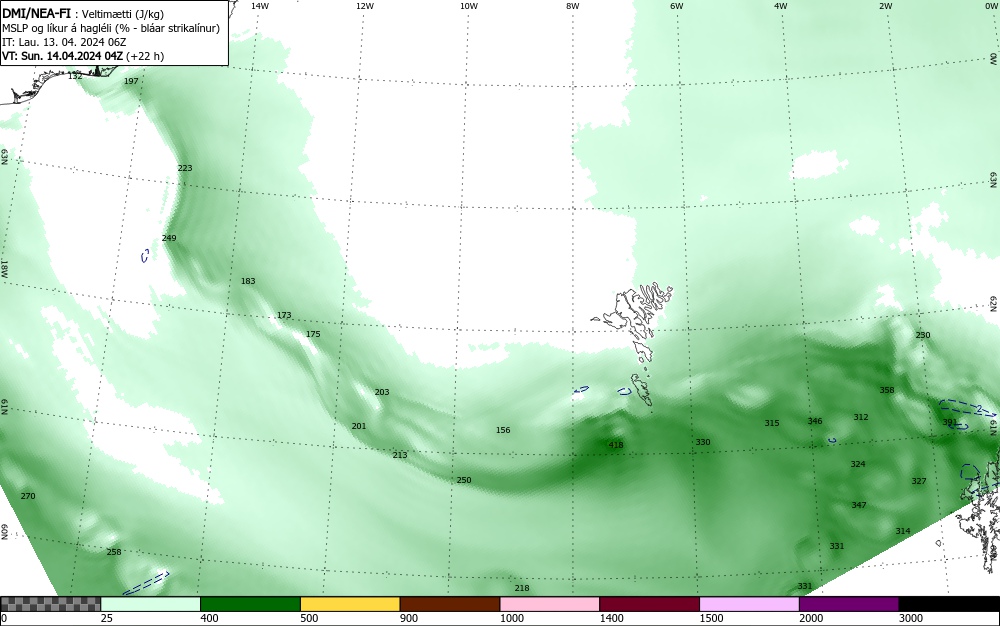Click the 201 value label
1000x626 pixels.
click(358, 426)
